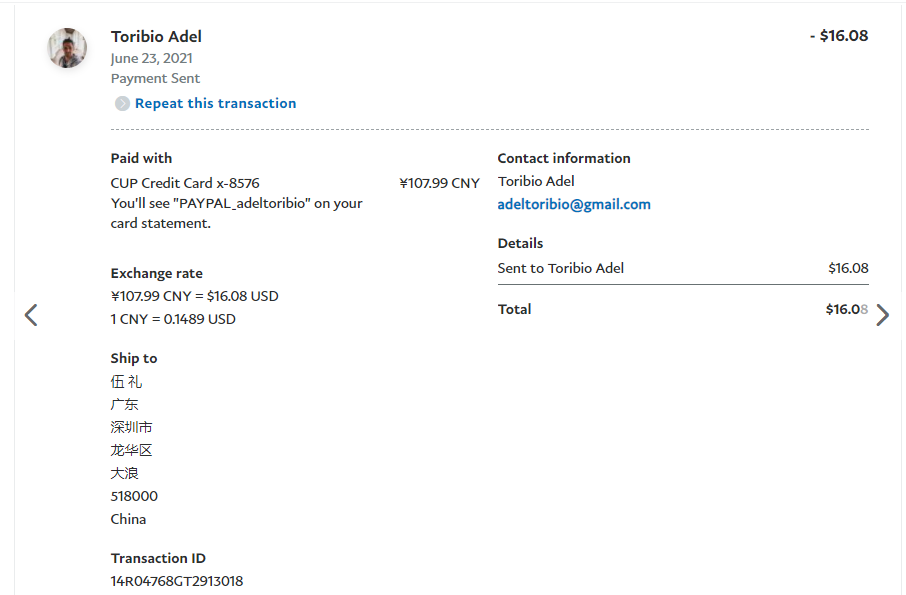Image resolution: width=906 pixels, height=595 pixels.
Task: Click the Ship to heading
Action: 134,358
